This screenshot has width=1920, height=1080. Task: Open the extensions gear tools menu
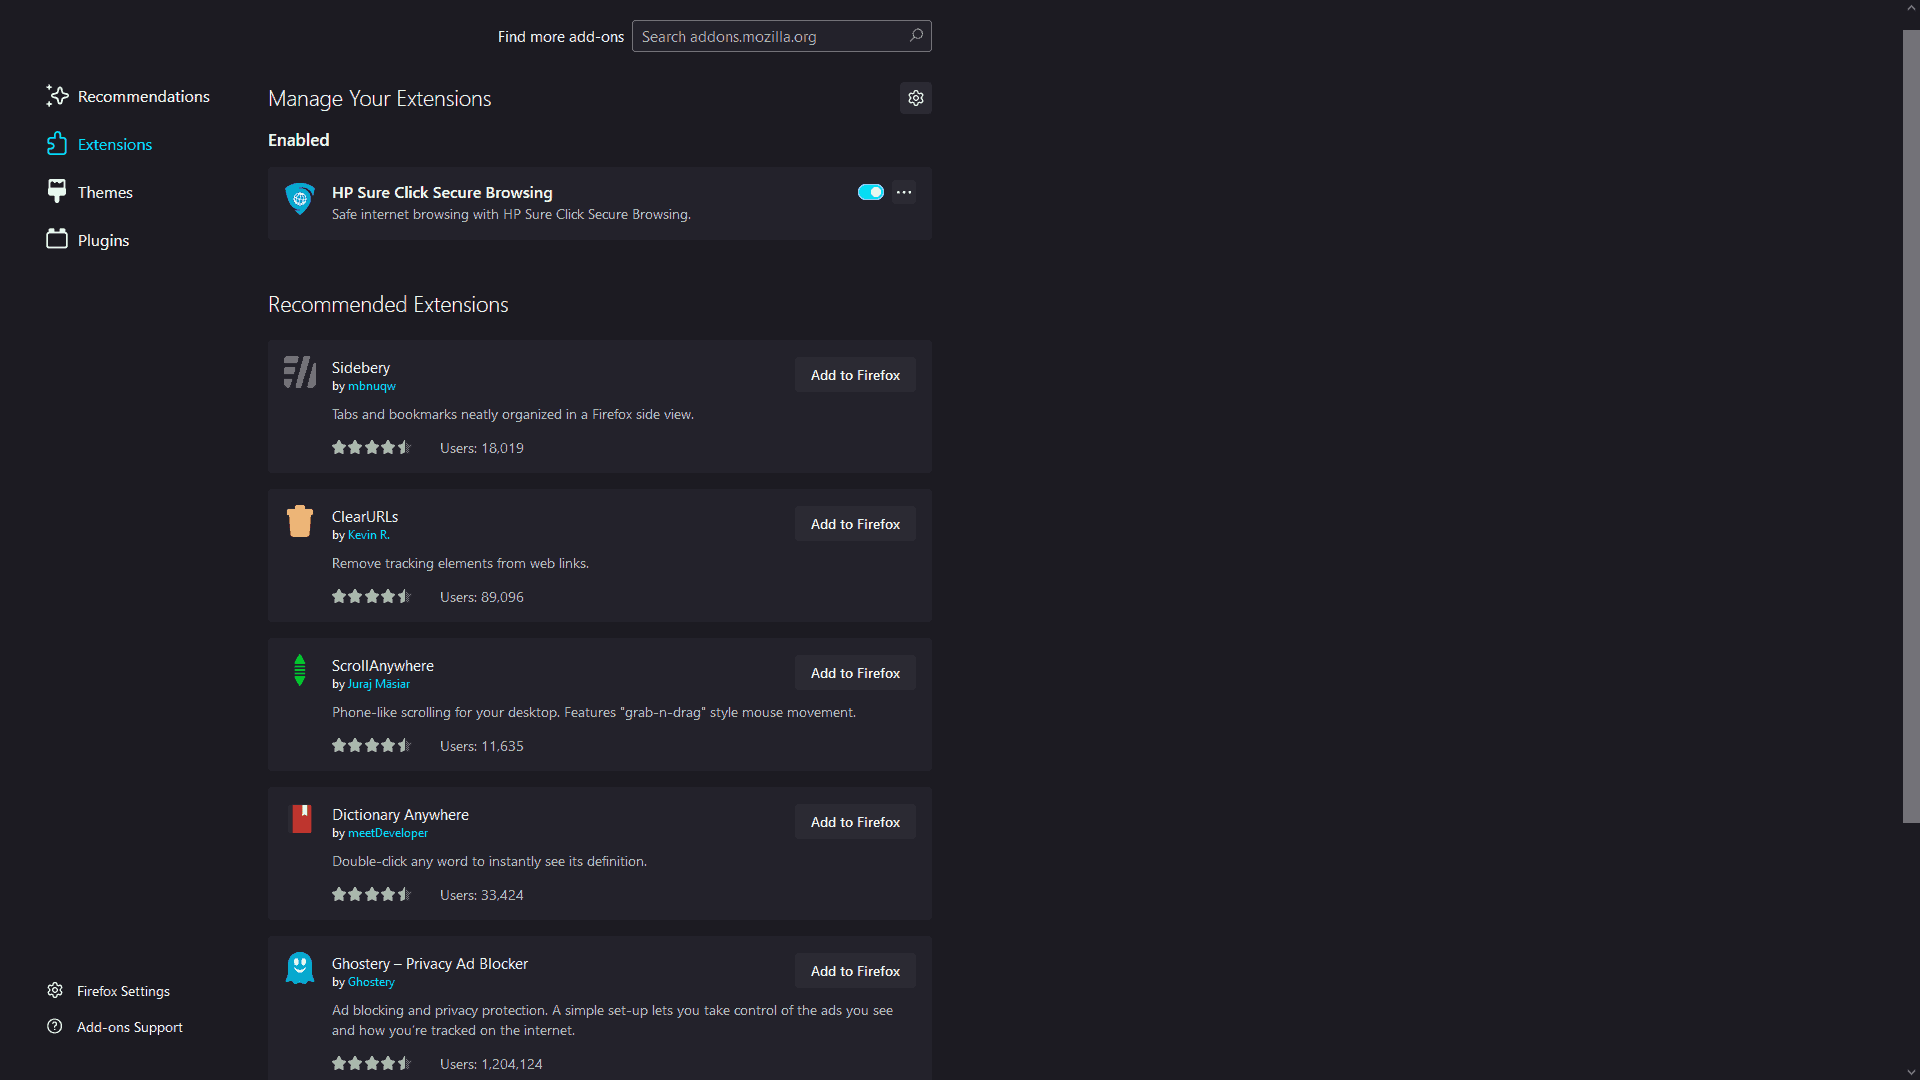[x=915, y=98]
